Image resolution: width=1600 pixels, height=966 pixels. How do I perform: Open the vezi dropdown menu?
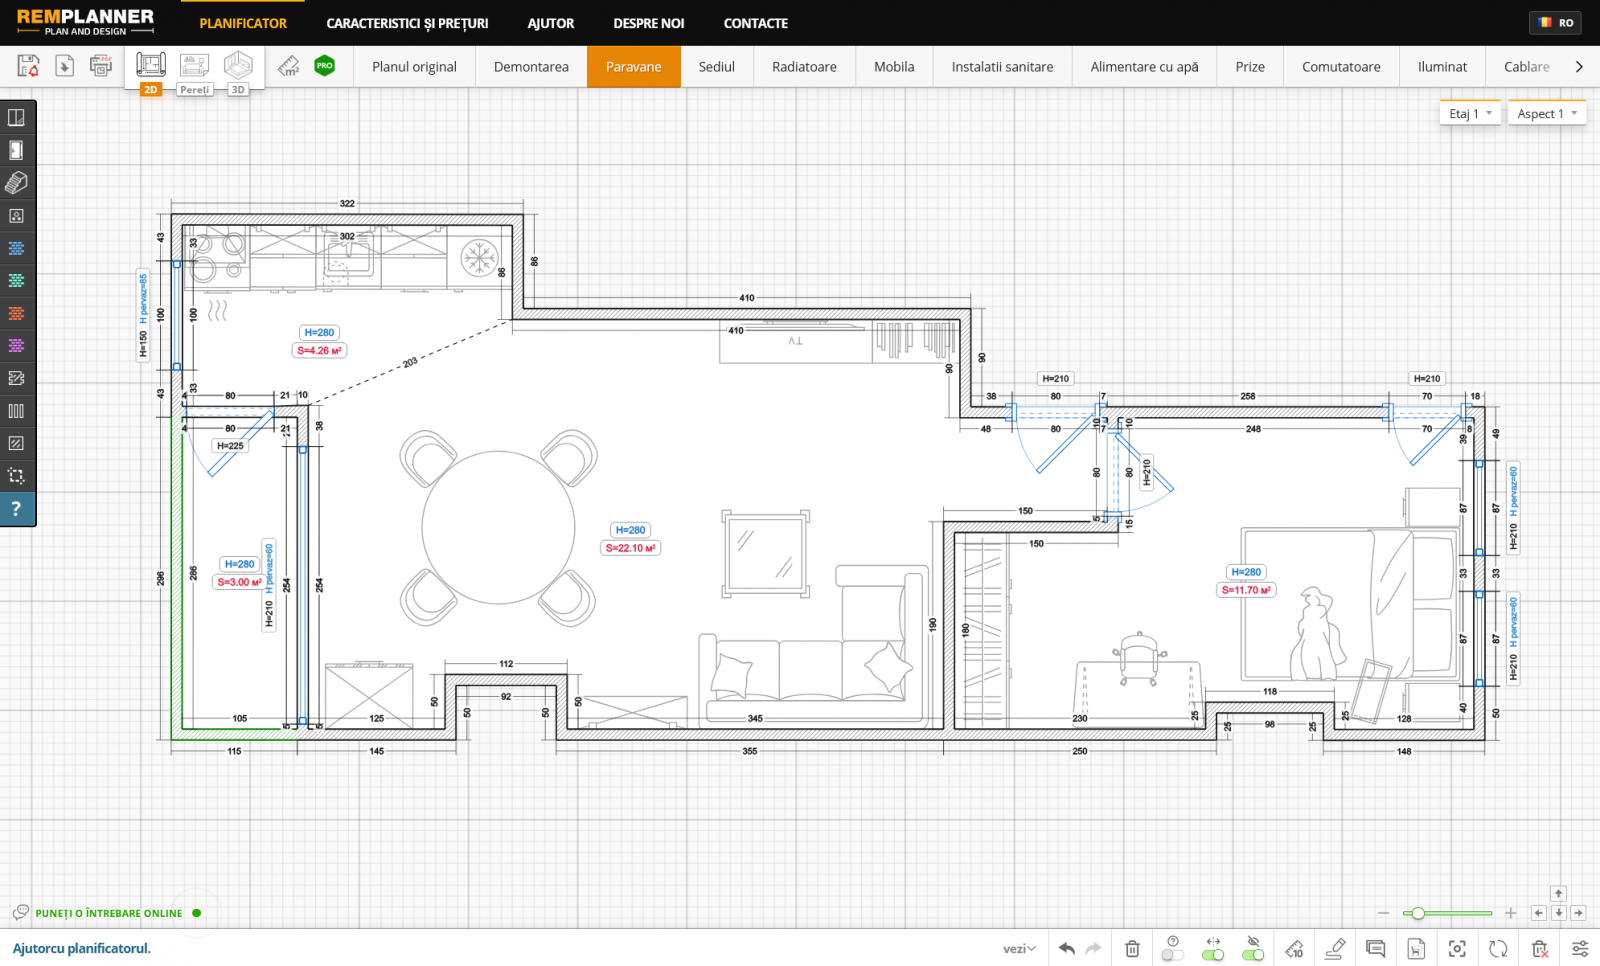click(1019, 949)
